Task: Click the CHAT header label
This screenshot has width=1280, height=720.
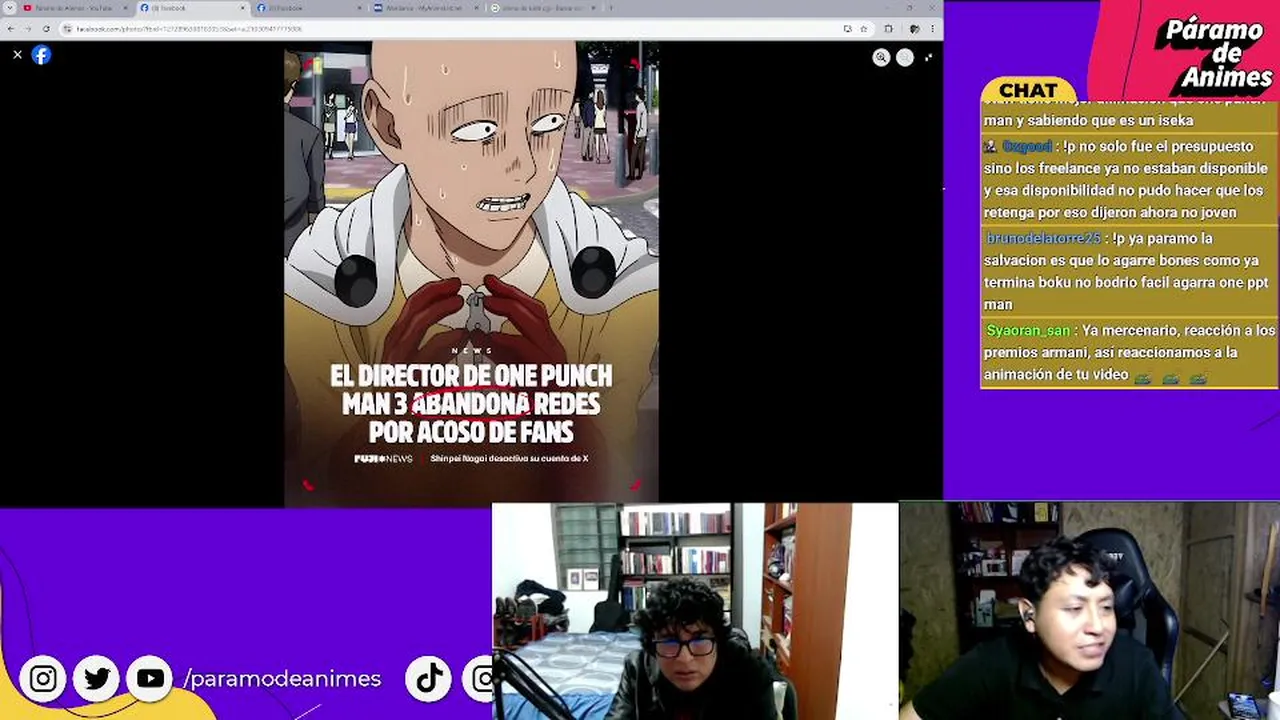Action: [x=1028, y=90]
